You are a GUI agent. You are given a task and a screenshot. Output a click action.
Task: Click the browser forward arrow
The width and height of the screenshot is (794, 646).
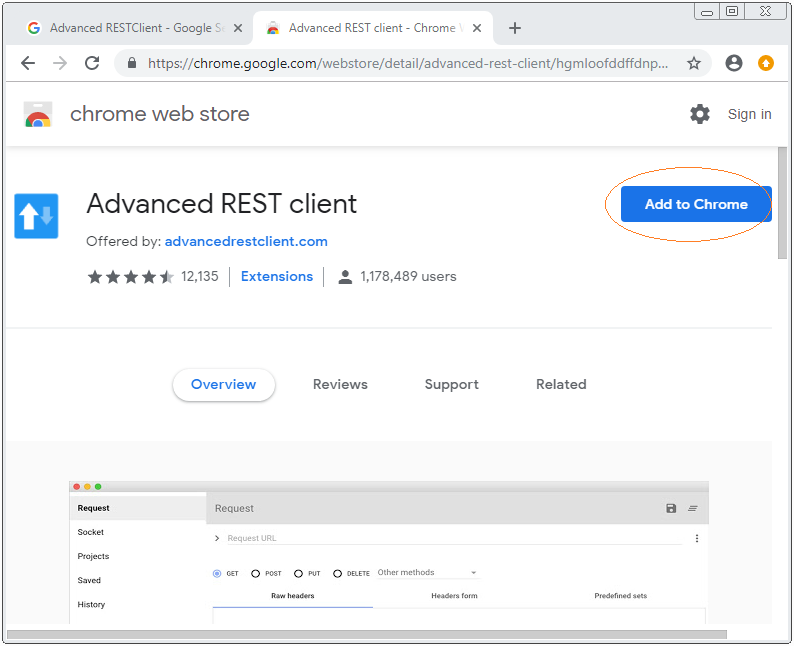60,63
